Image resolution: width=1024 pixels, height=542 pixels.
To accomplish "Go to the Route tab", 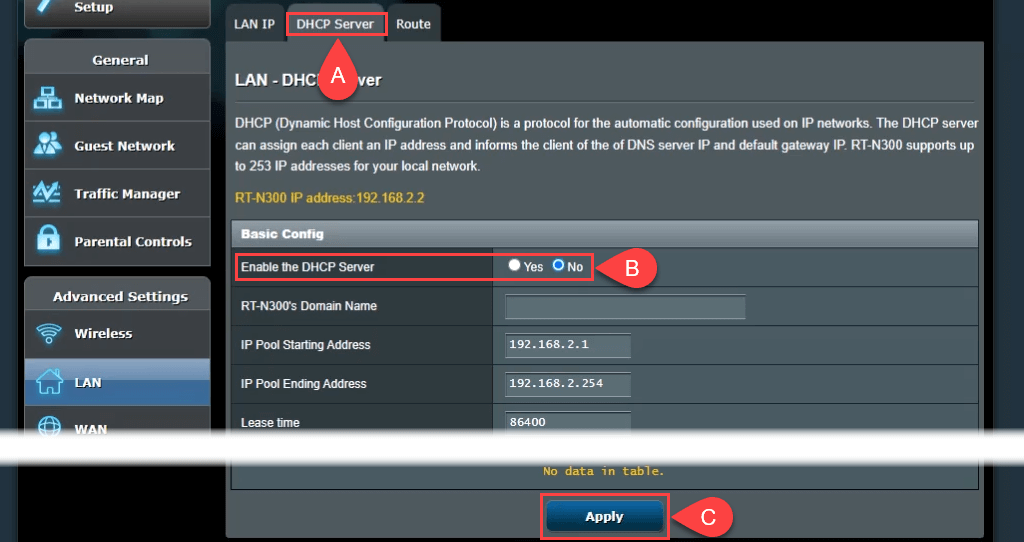I will tap(413, 24).
